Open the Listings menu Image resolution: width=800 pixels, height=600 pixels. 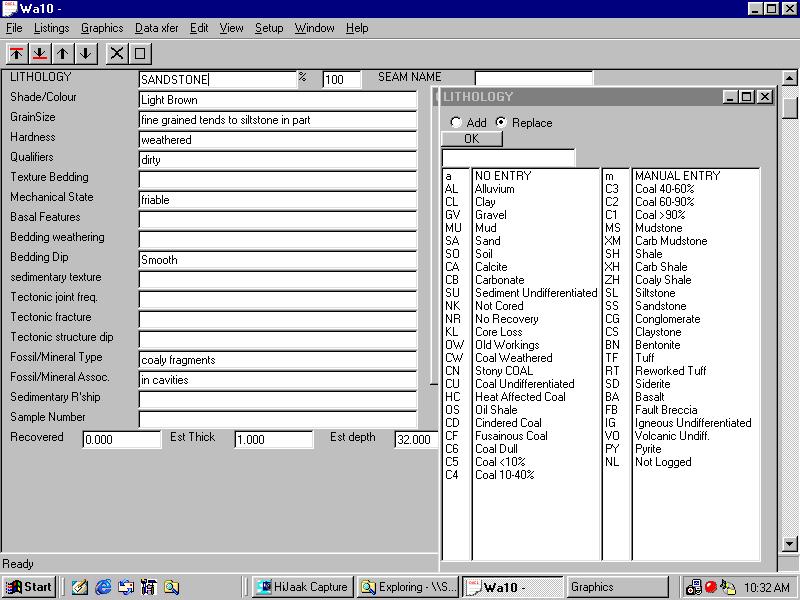(x=52, y=28)
